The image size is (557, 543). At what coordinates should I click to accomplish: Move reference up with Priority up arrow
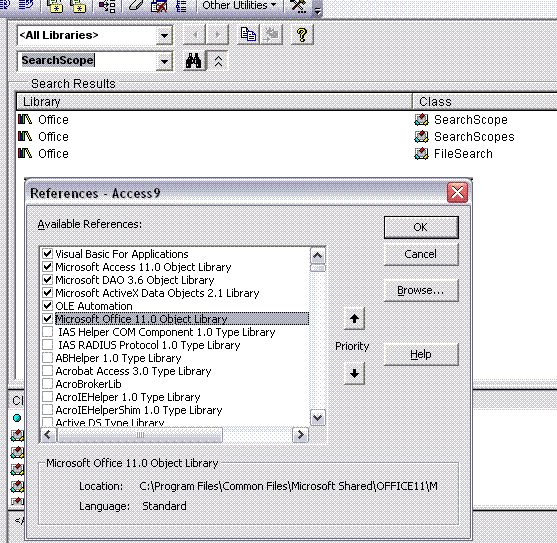tap(354, 319)
